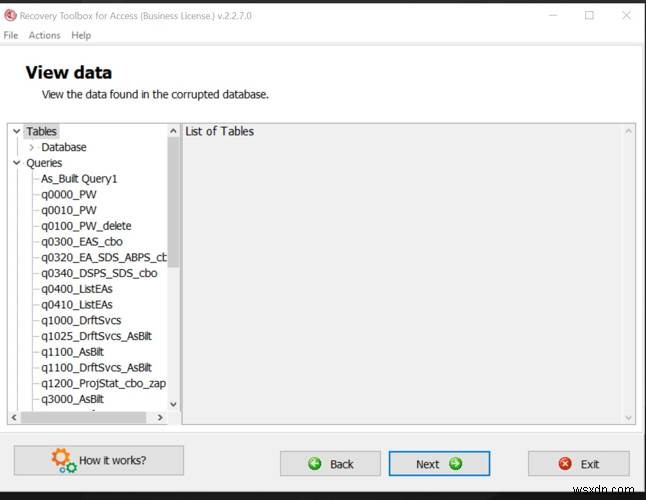The image size is (646, 500).
Task: Select the q0300_EAS_cbo query
Action: 82,241
